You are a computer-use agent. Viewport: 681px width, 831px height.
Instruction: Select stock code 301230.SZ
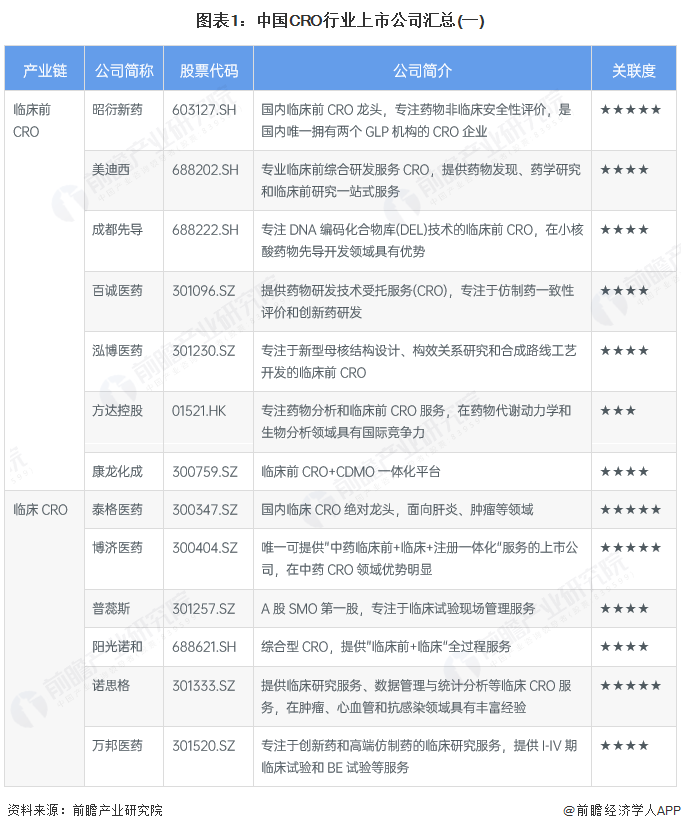pos(204,350)
